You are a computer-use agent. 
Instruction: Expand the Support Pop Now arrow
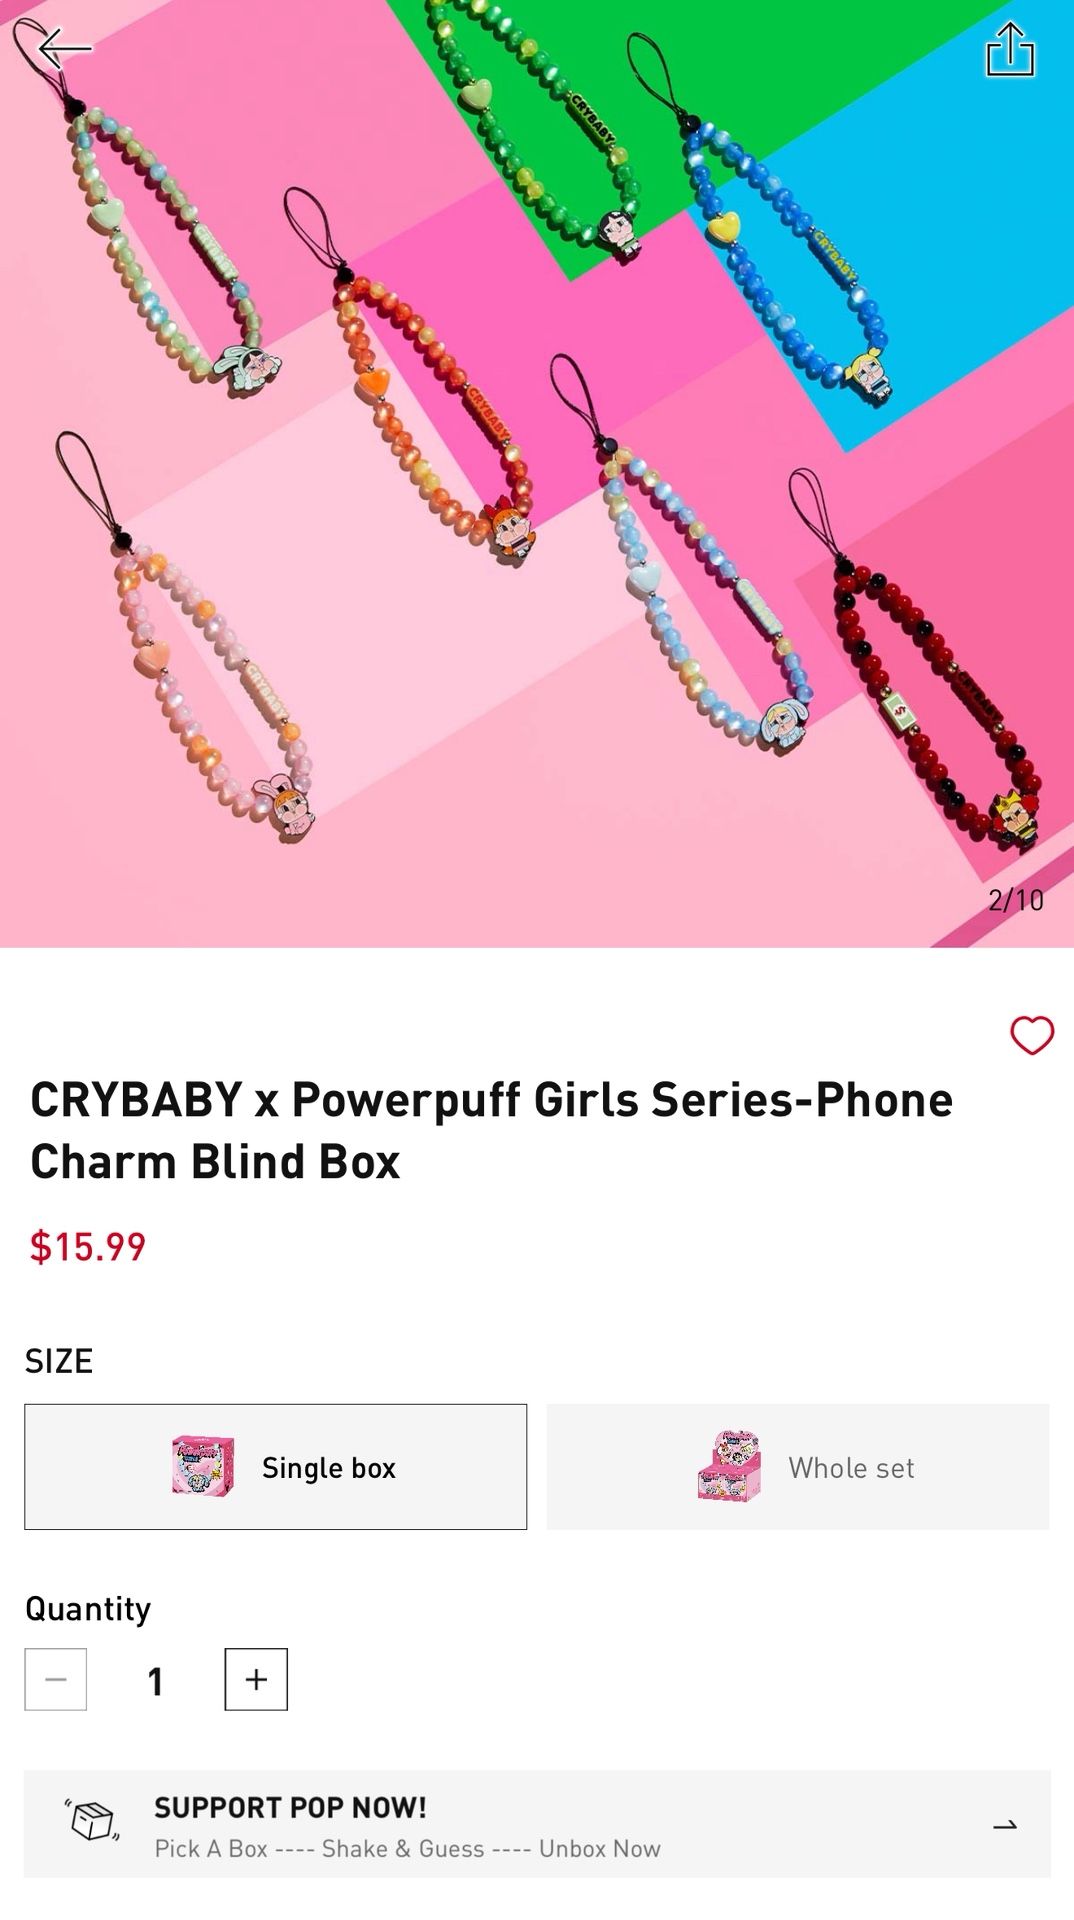[1004, 1825]
